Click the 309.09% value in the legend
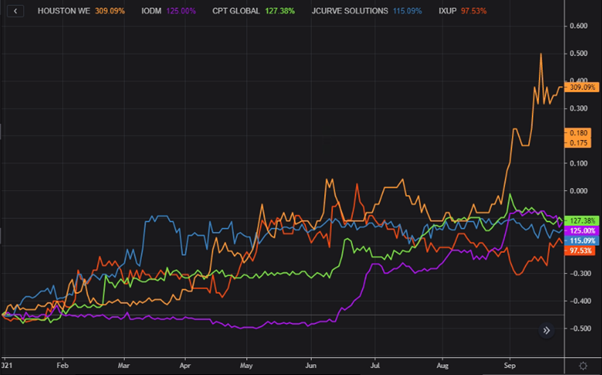 pyautogui.click(x=110, y=11)
